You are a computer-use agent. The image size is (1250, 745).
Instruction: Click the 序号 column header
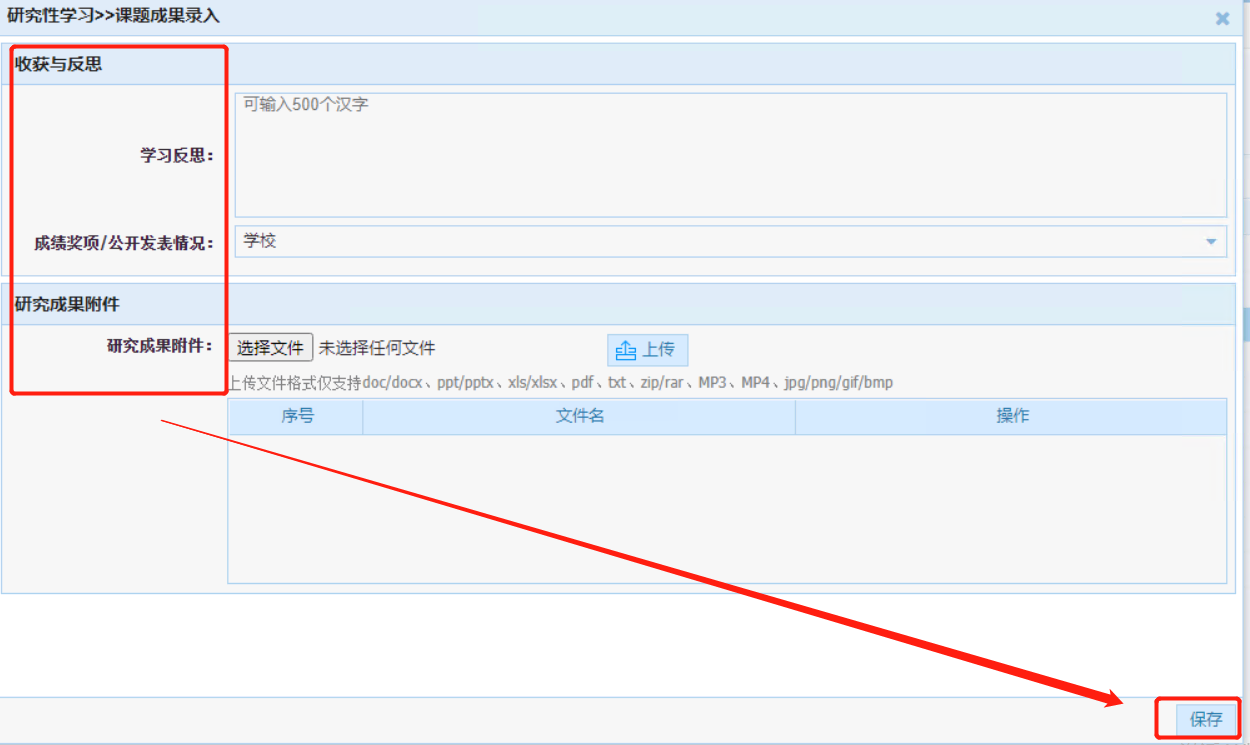[x=297, y=416]
